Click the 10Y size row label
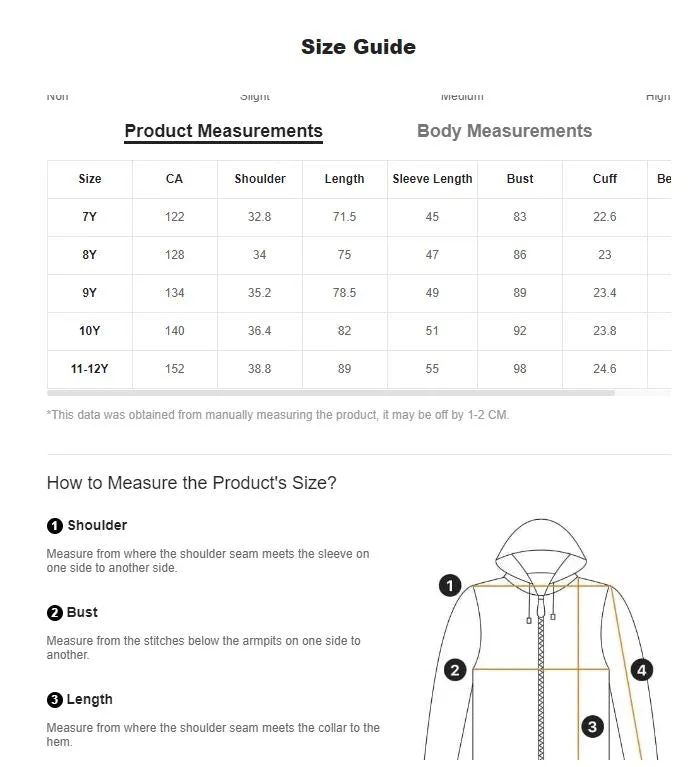 click(x=90, y=331)
